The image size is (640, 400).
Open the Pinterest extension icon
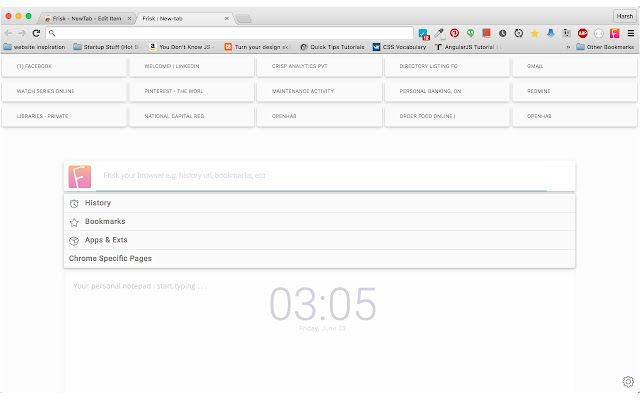point(454,33)
